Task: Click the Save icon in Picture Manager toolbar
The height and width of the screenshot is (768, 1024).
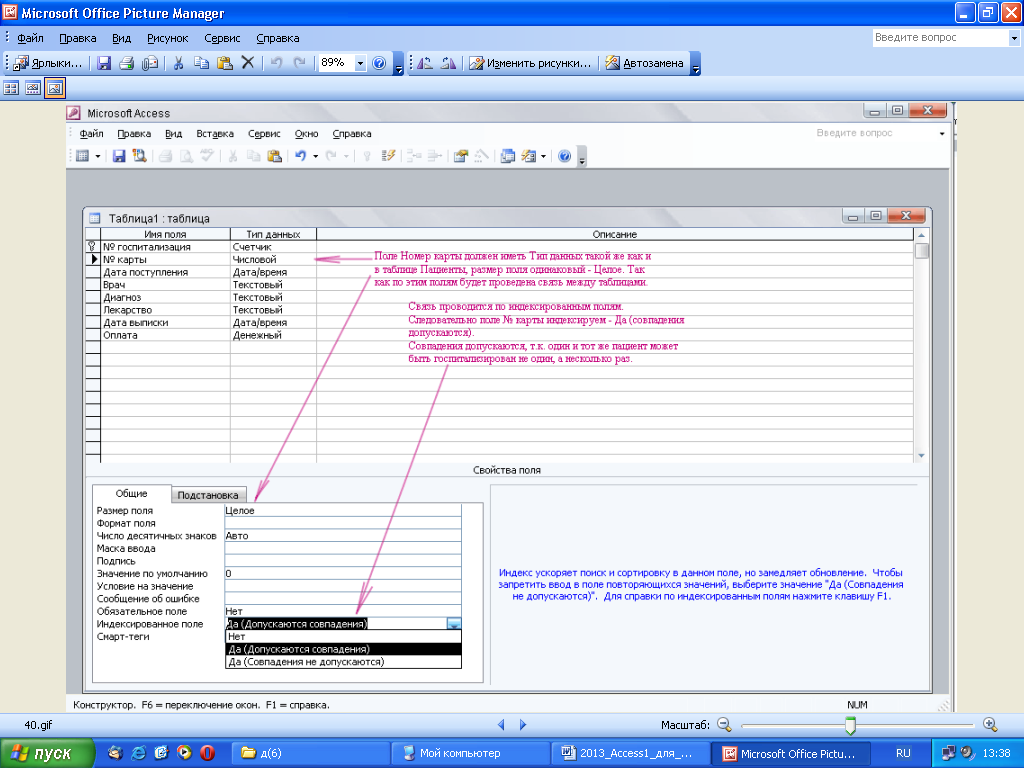Action: pos(104,63)
